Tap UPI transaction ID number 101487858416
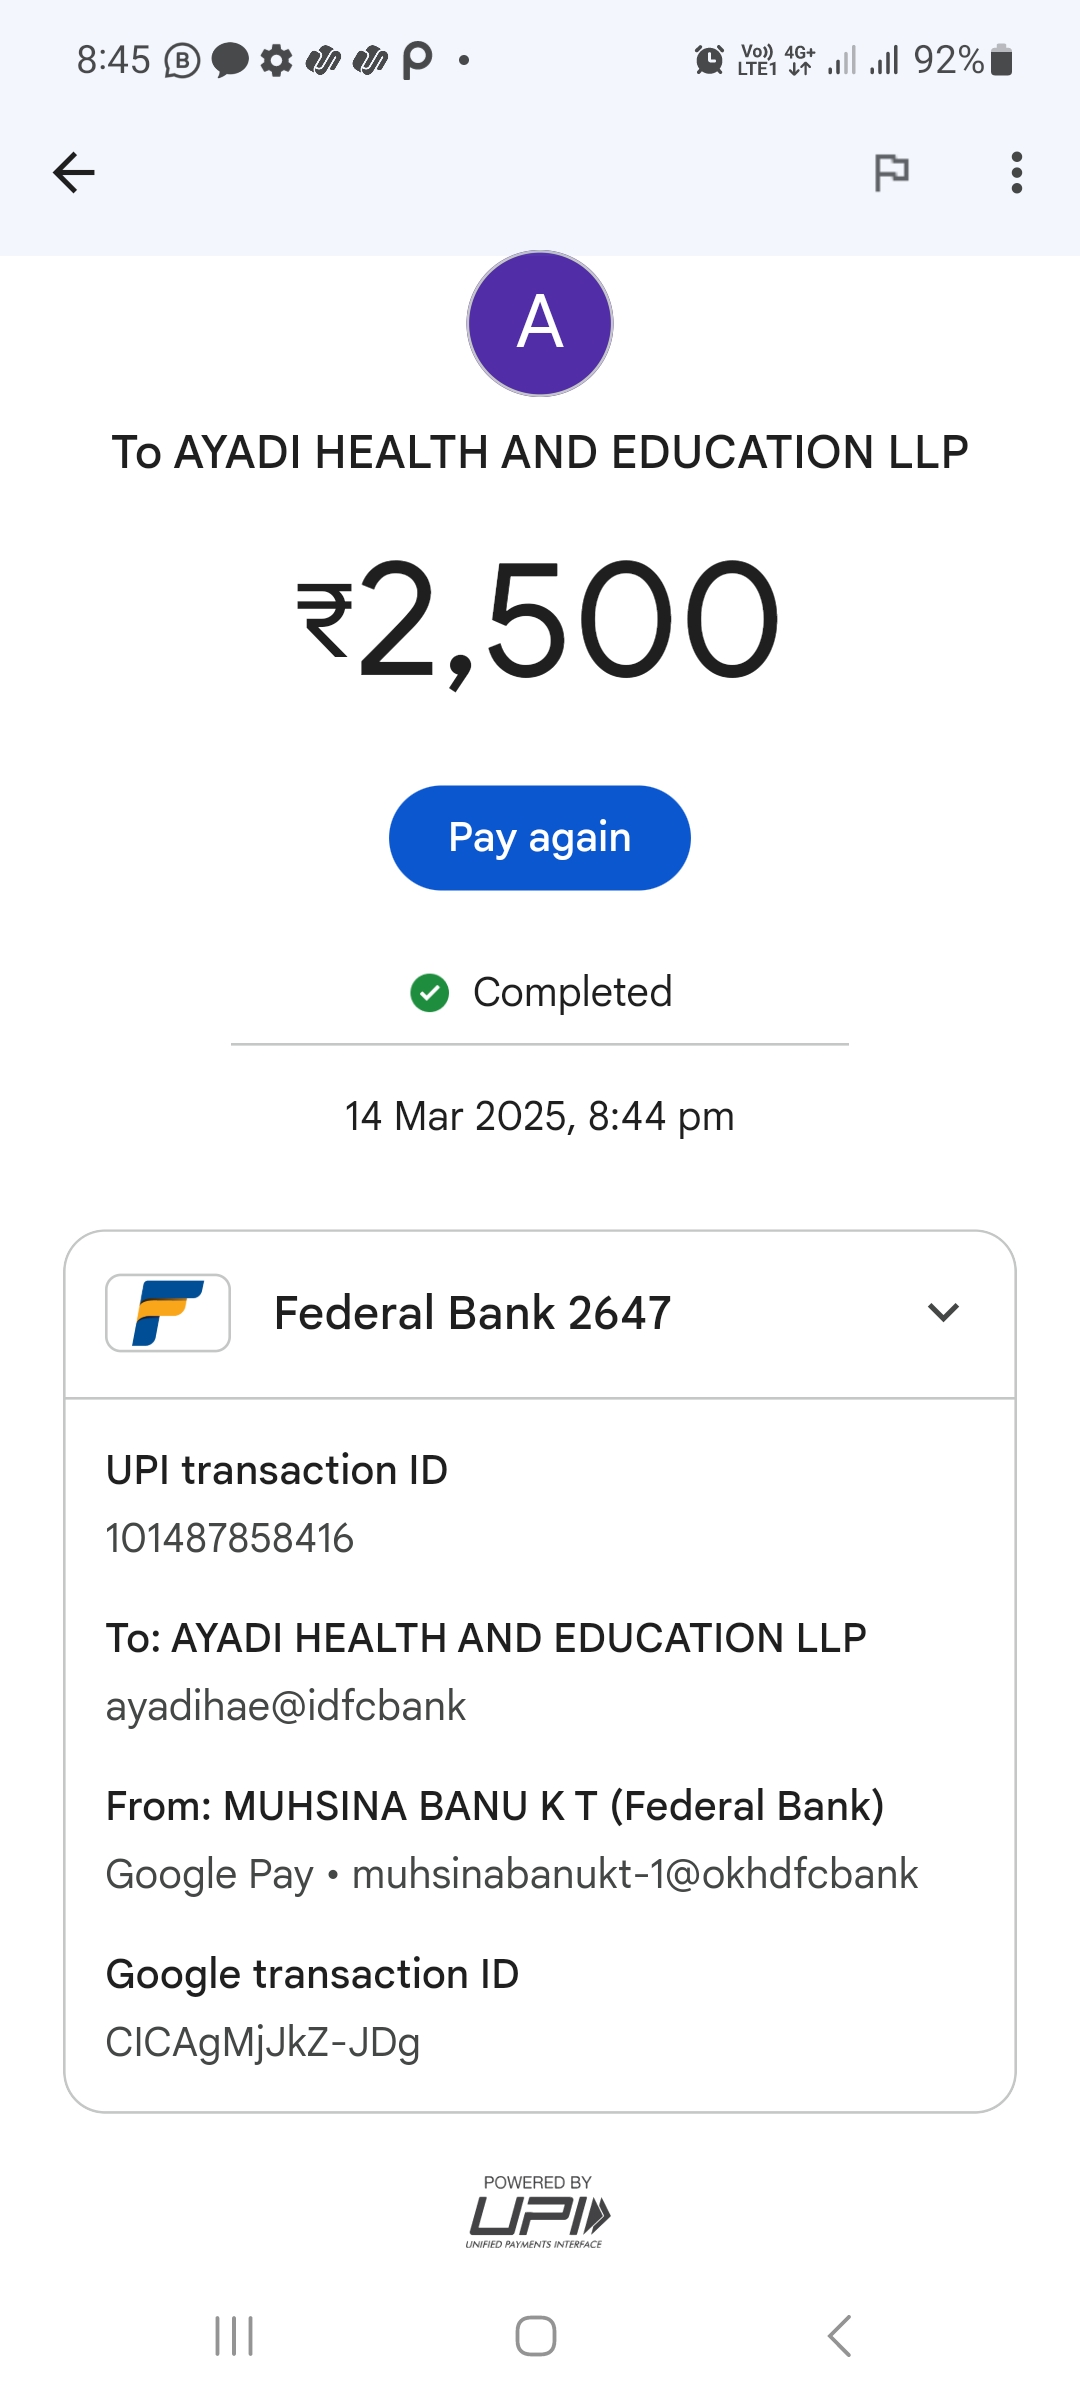The width and height of the screenshot is (1080, 2400). [230, 1538]
